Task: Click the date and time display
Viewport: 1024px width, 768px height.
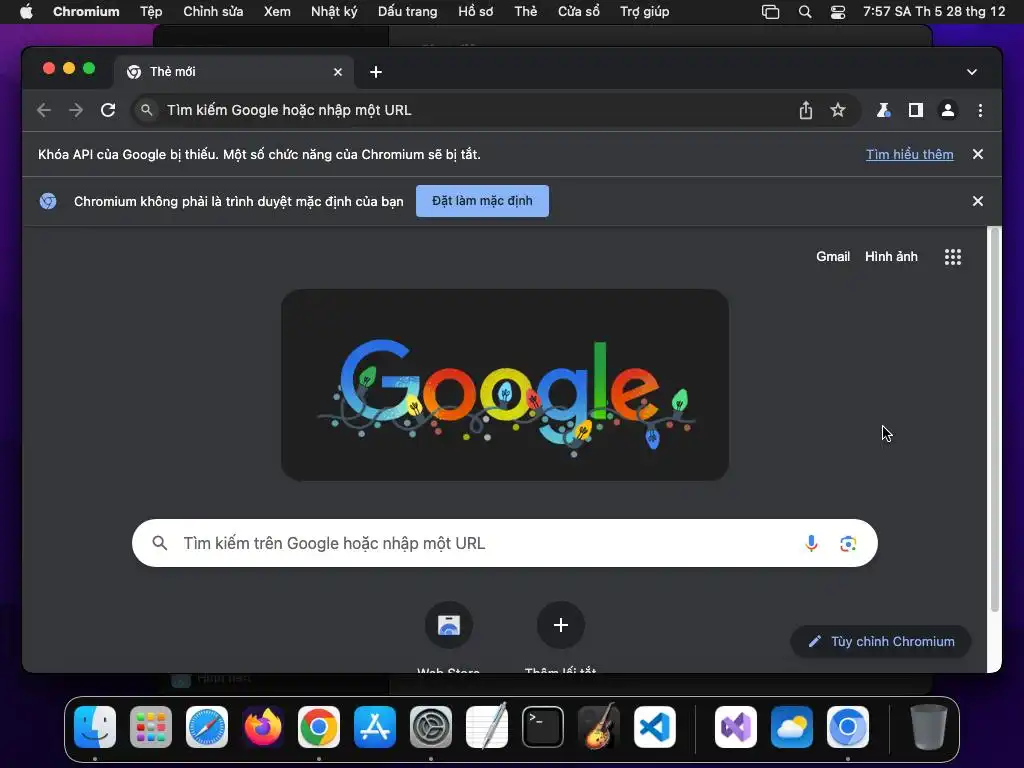Action: [934, 12]
